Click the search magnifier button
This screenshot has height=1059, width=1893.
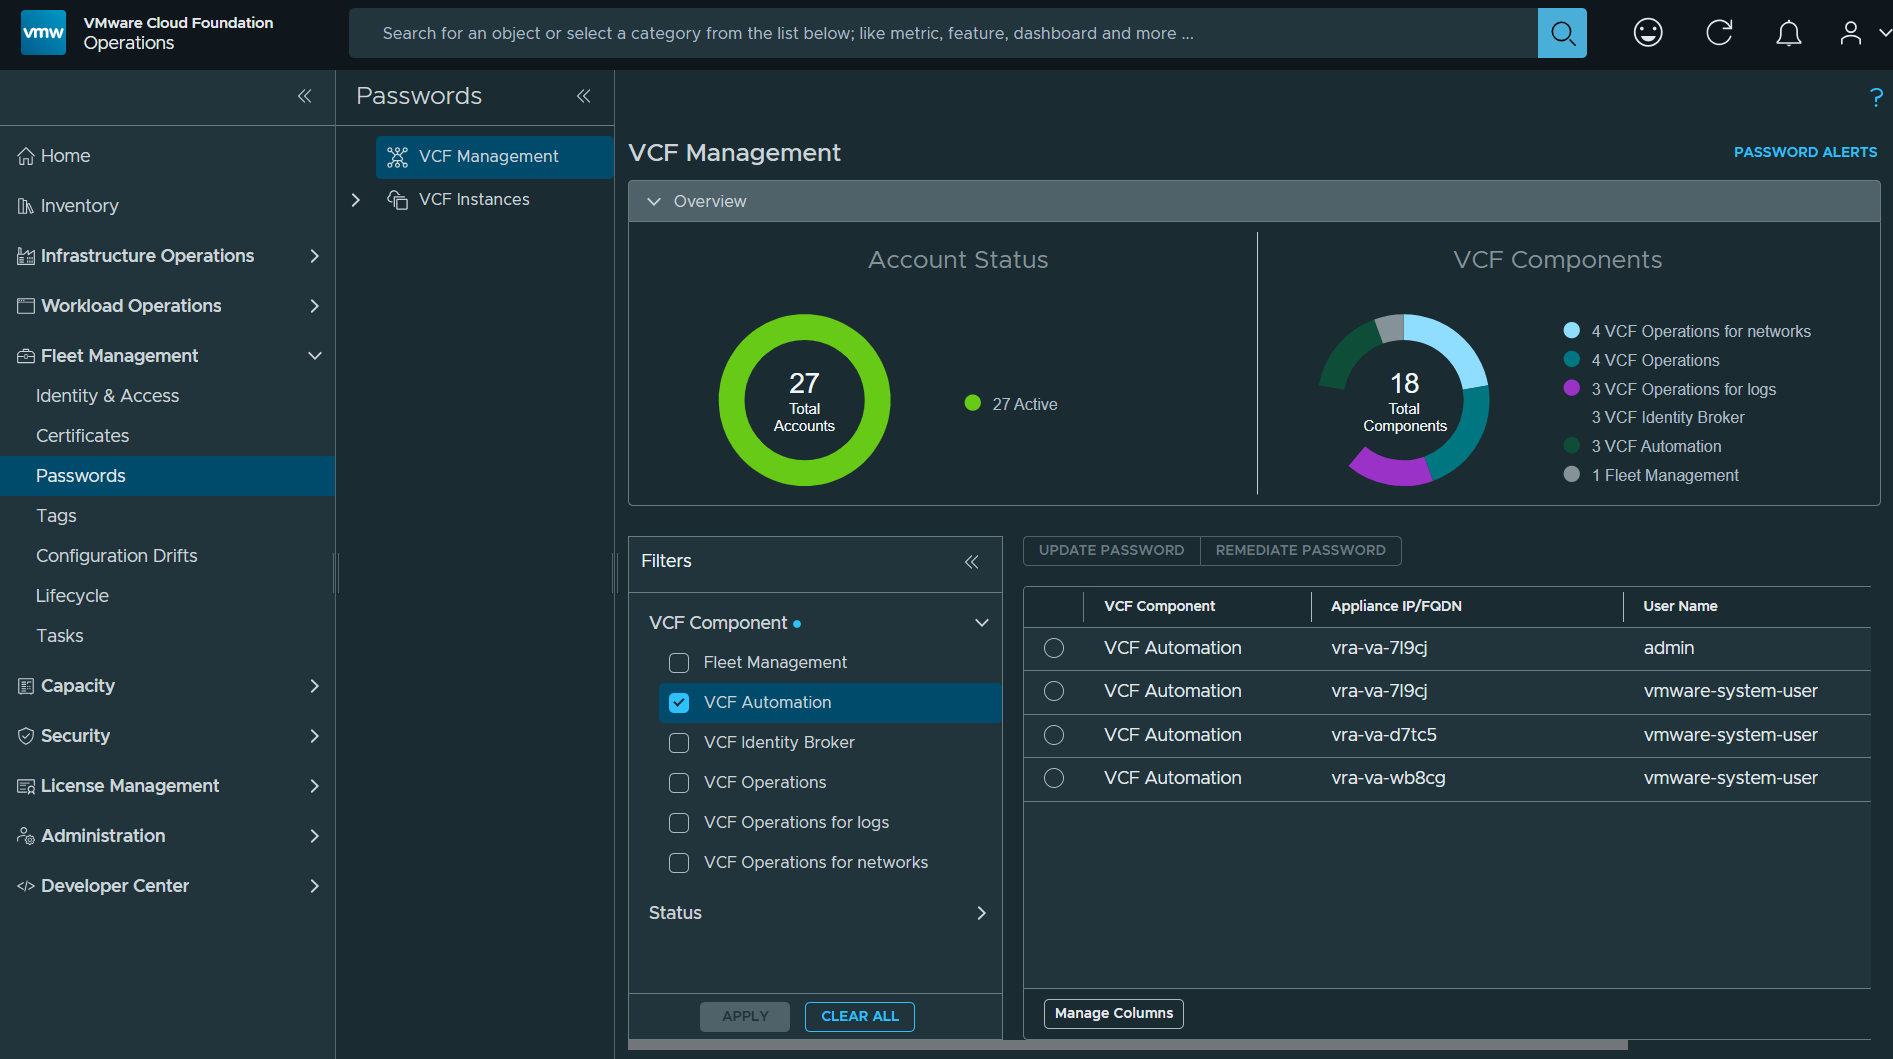1562,33
